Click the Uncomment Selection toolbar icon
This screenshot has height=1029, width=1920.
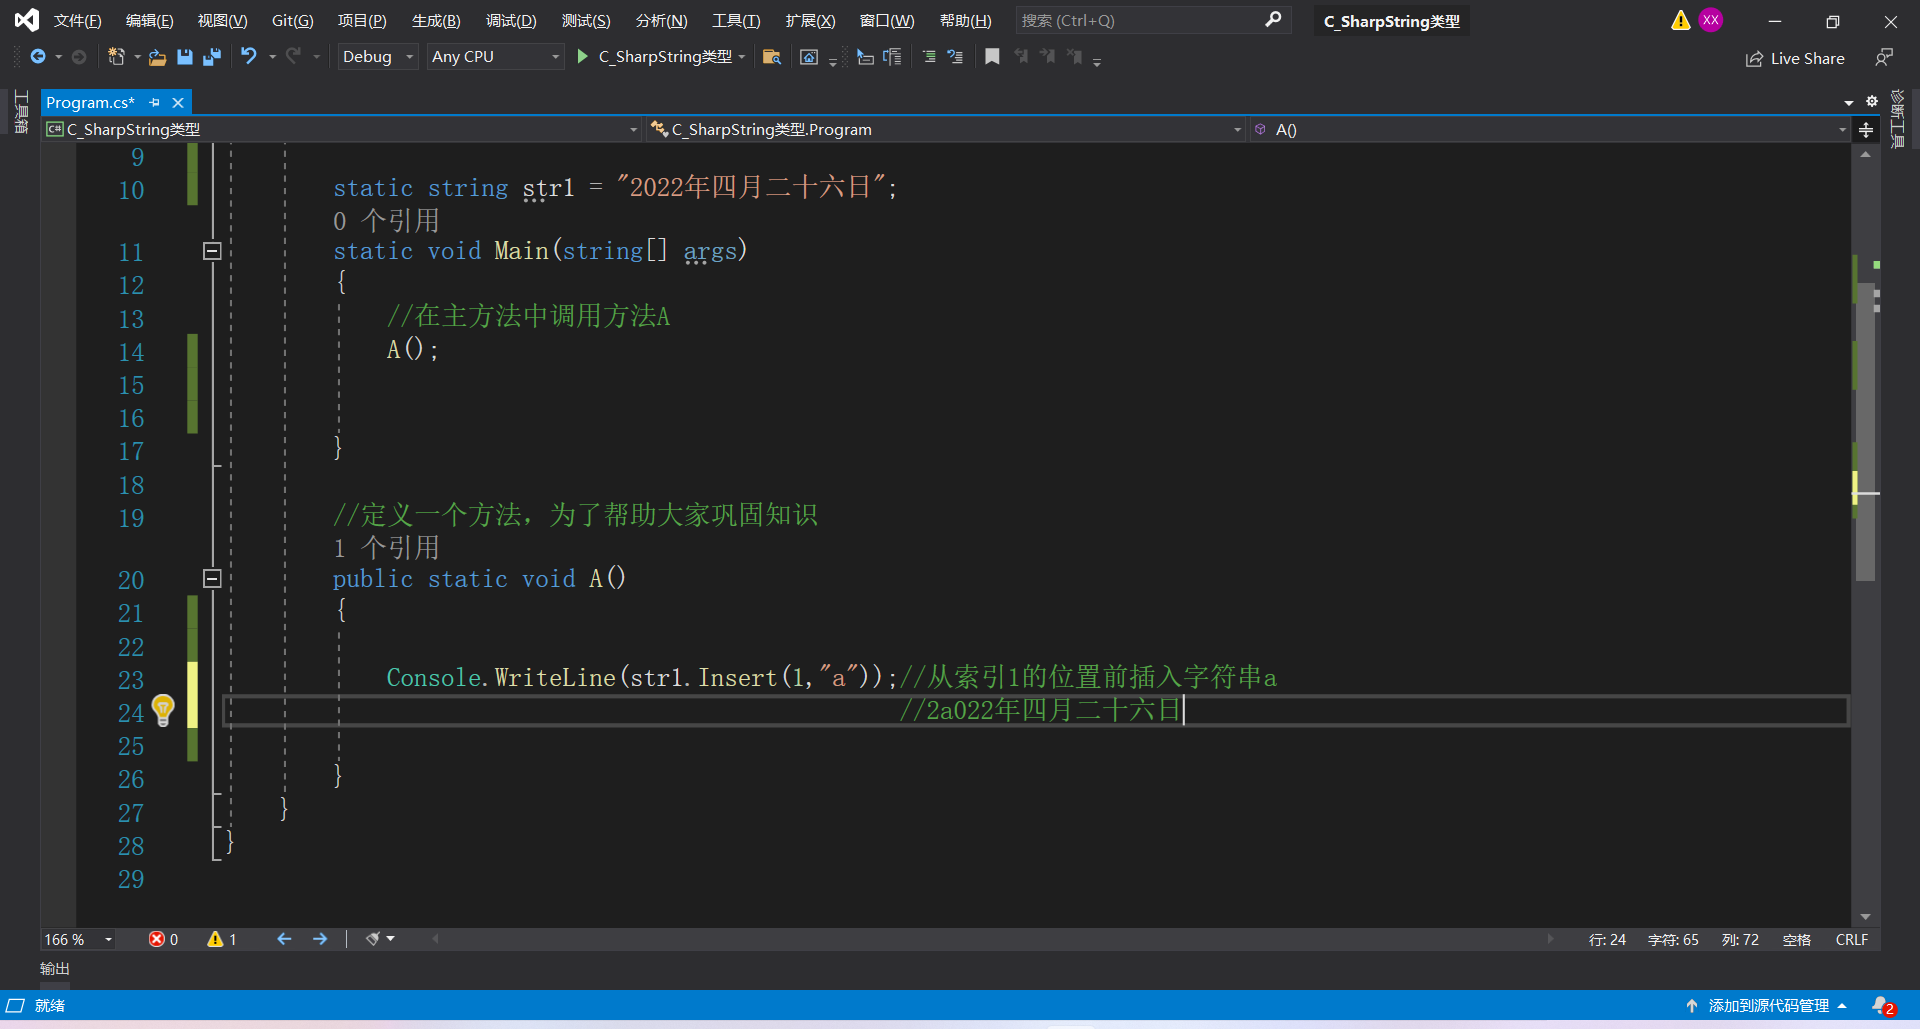[x=955, y=57]
